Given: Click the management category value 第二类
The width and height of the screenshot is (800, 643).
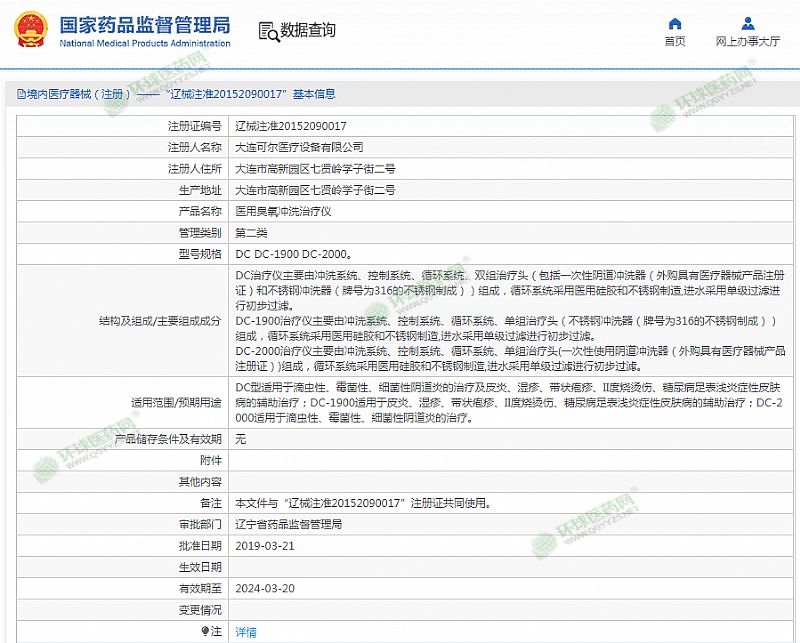Looking at the screenshot, I should pos(251,232).
